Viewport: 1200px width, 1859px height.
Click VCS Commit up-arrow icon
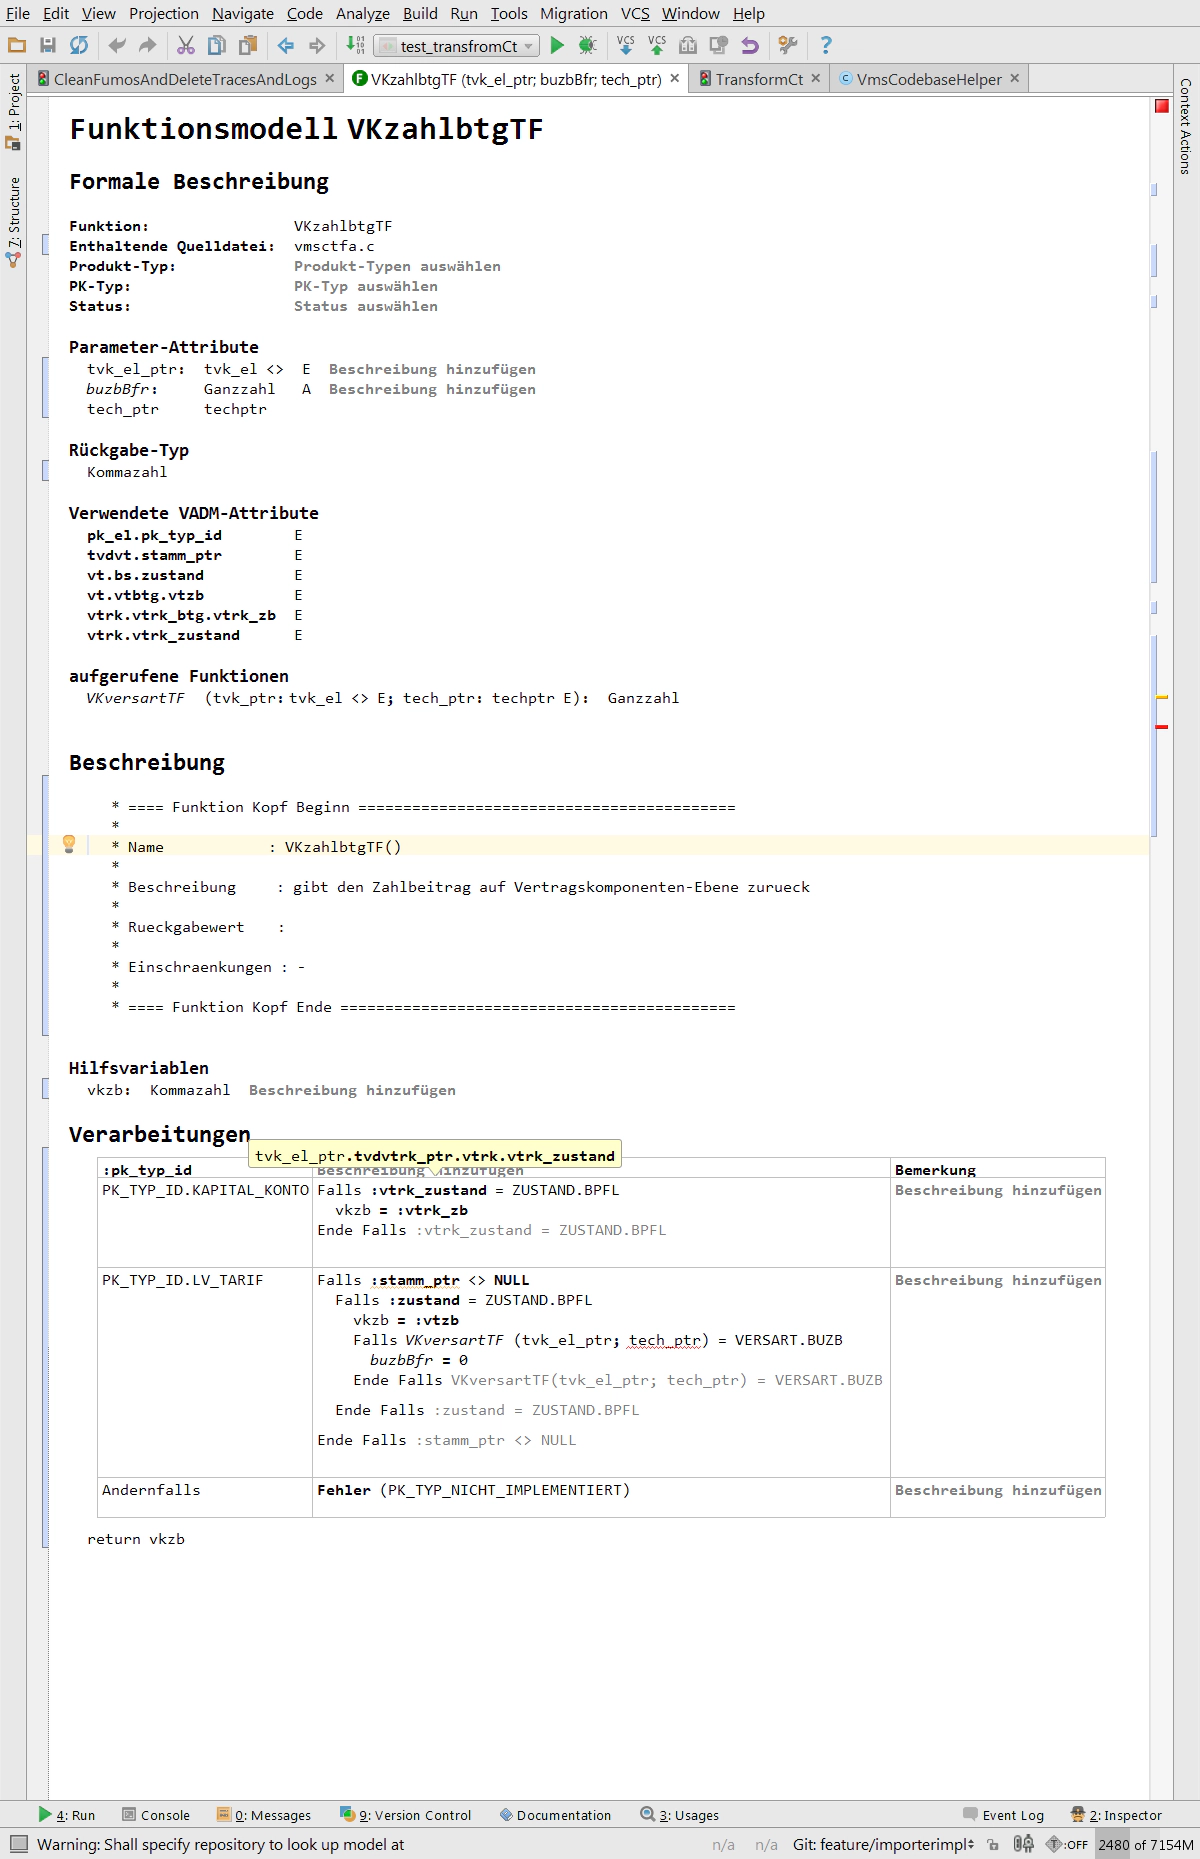coord(657,45)
